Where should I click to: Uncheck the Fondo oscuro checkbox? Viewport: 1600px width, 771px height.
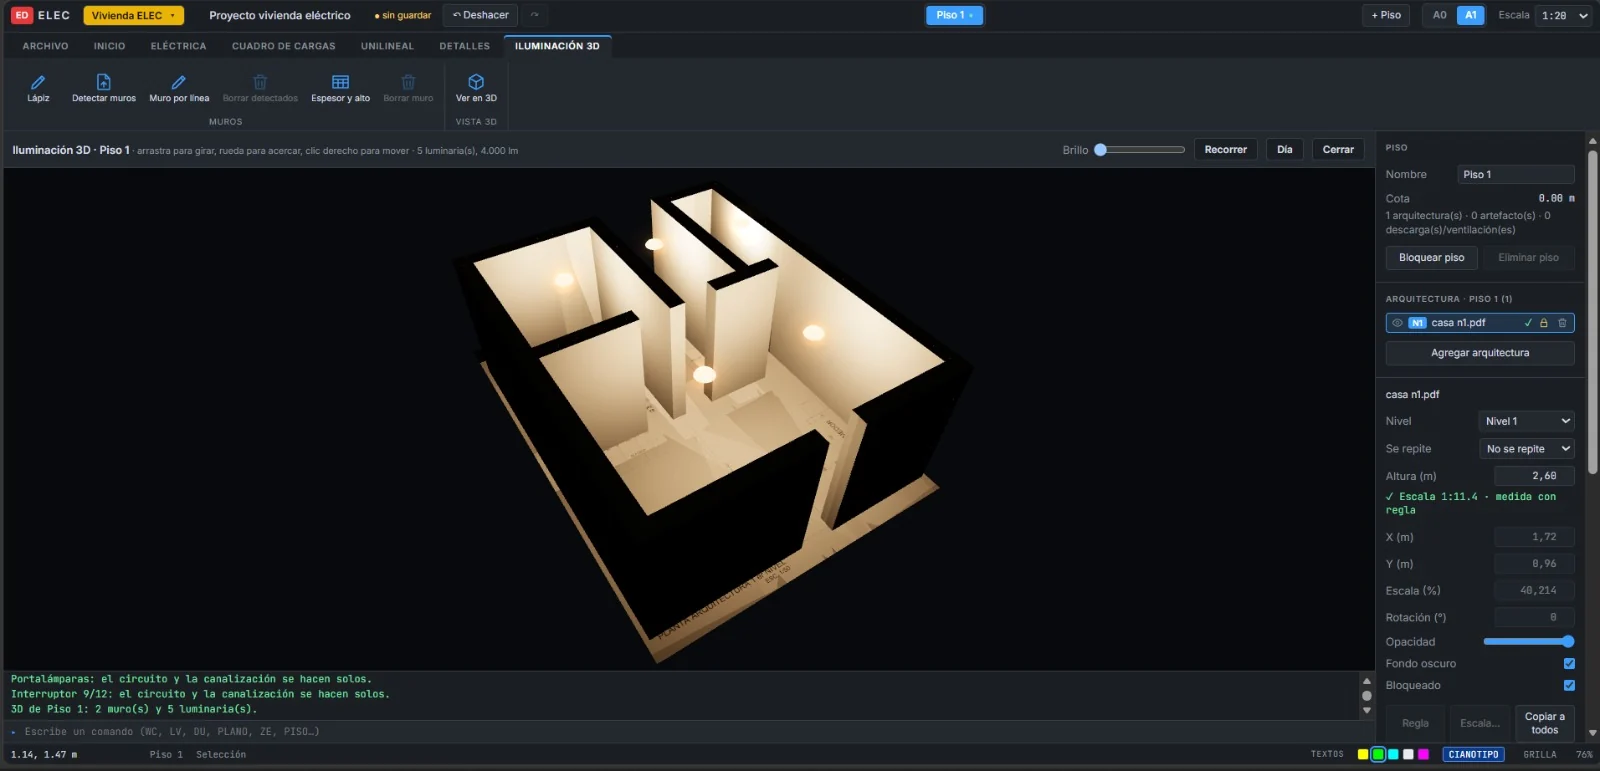pos(1569,664)
